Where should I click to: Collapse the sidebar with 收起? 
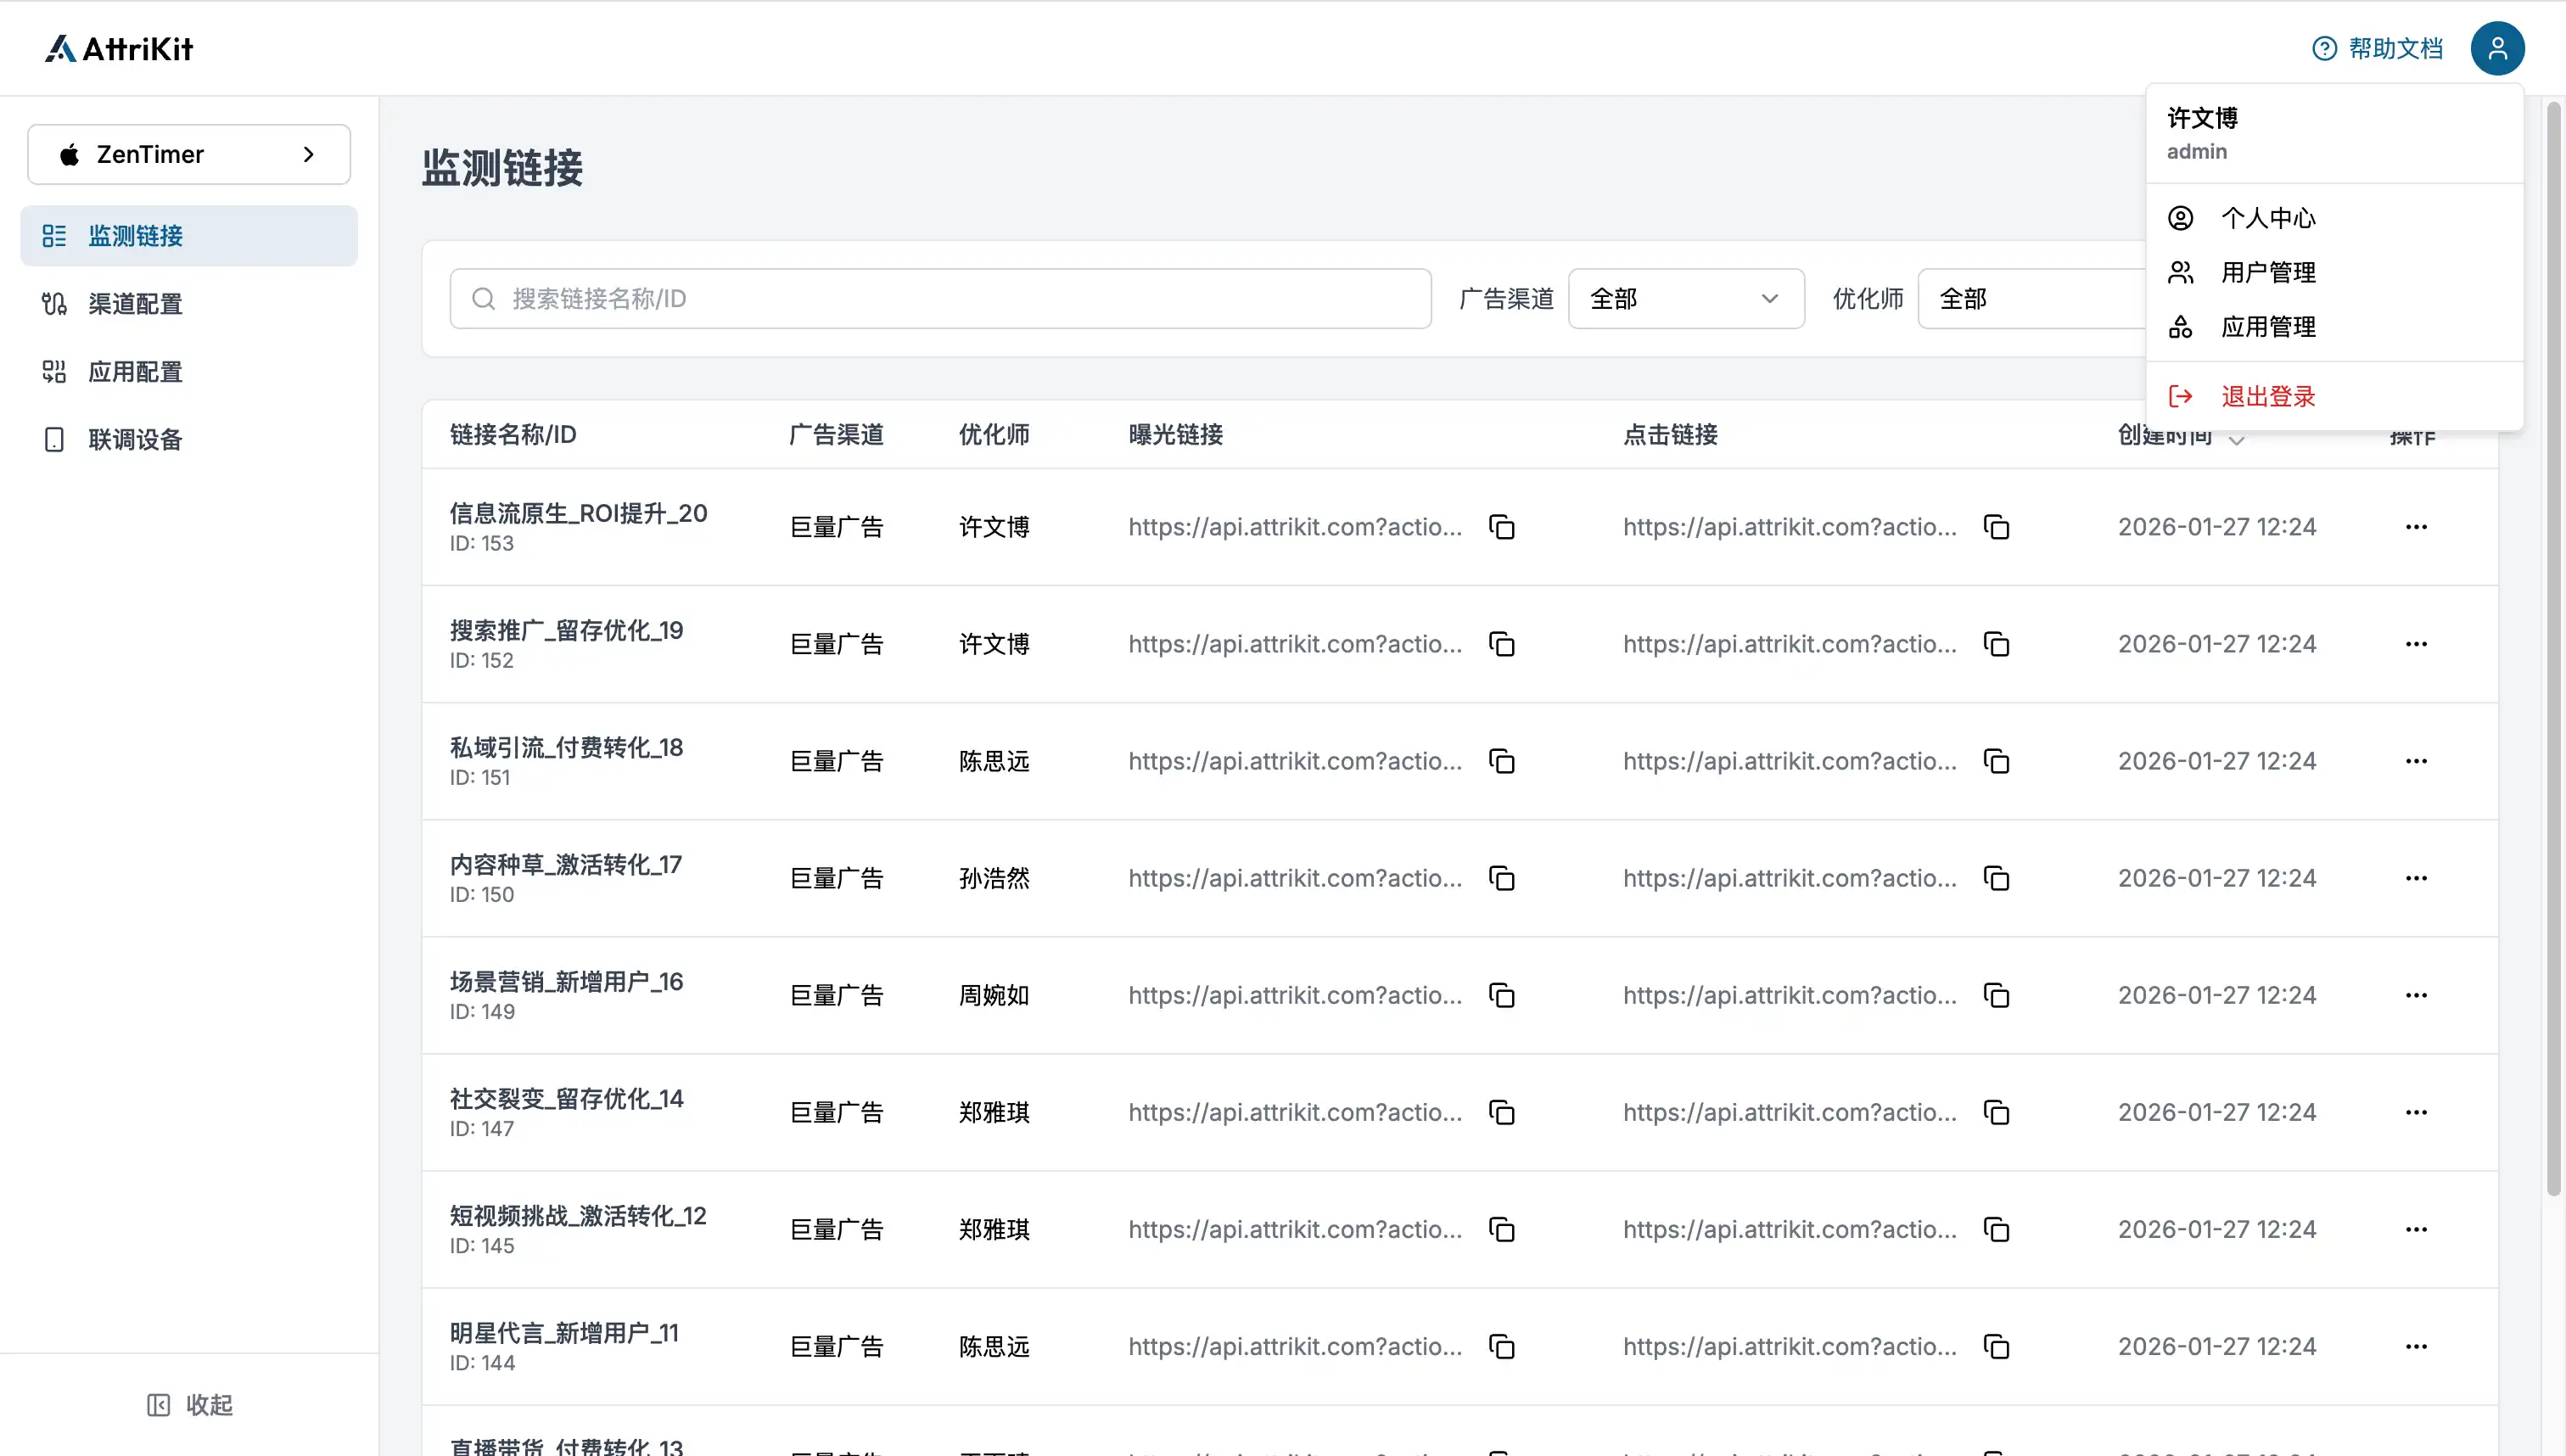tap(190, 1404)
